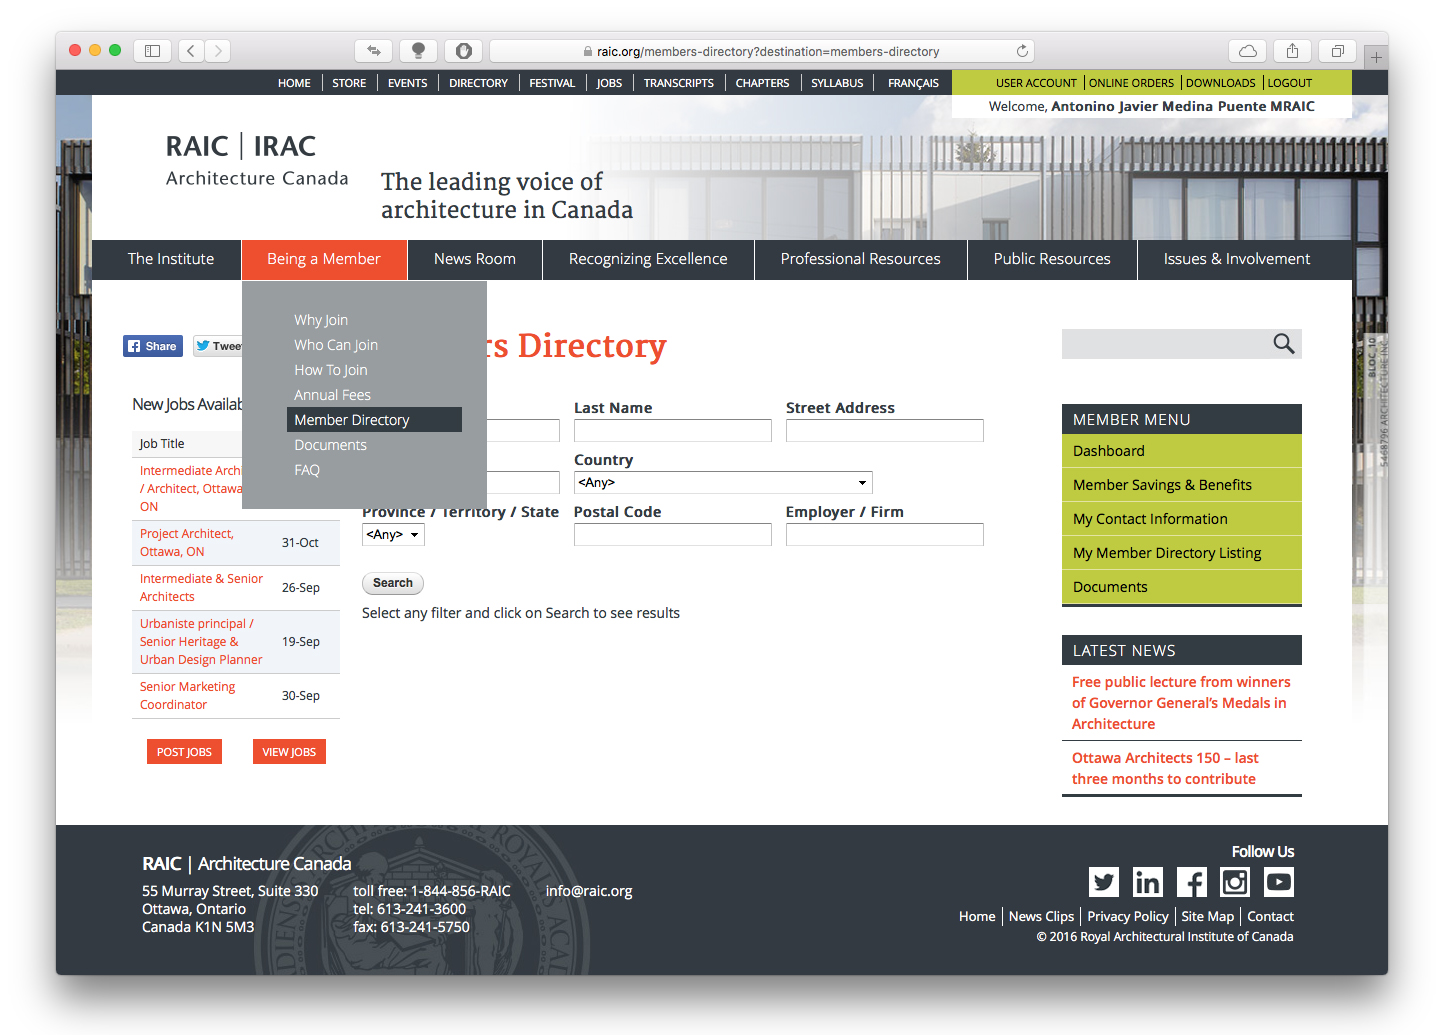Open ONLINE ORDERS link
This screenshot has width=1444, height=1035.
tap(1131, 83)
